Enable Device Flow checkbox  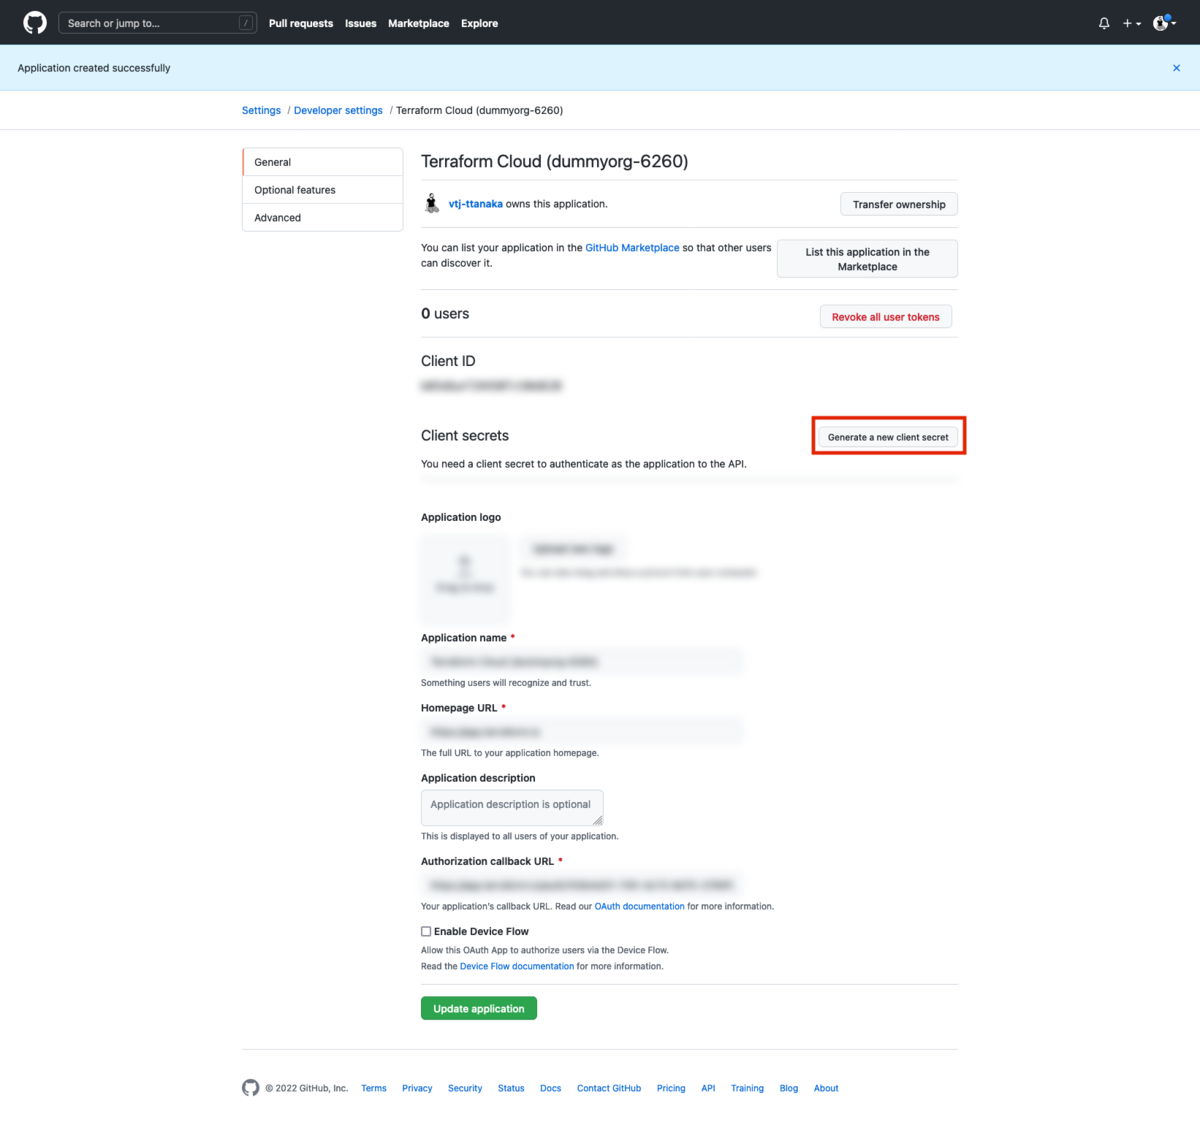coord(426,931)
